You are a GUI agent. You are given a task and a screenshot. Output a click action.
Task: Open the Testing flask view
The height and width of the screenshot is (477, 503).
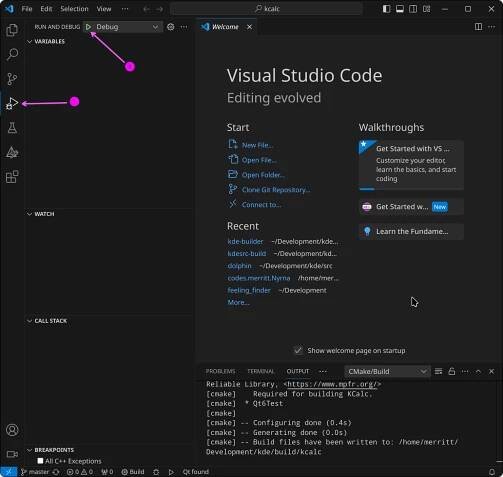pyautogui.click(x=12, y=128)
